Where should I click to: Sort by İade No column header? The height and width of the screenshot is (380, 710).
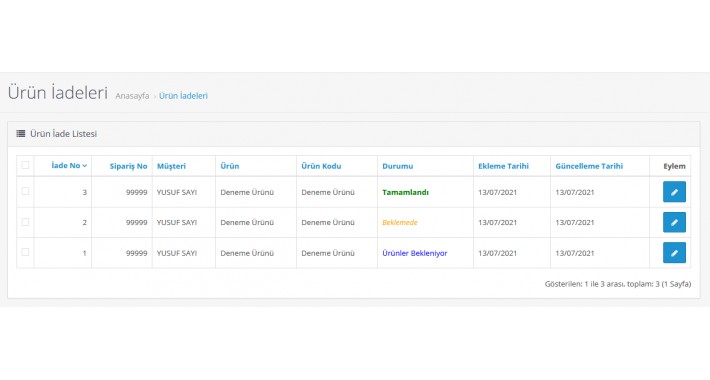point(69,166)
